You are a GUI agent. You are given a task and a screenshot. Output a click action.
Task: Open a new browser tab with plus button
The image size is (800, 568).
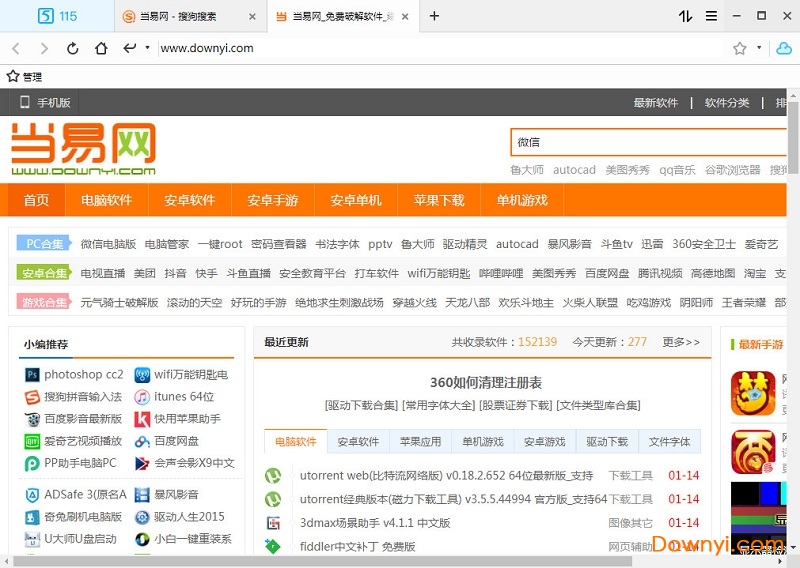pos(434,16)
